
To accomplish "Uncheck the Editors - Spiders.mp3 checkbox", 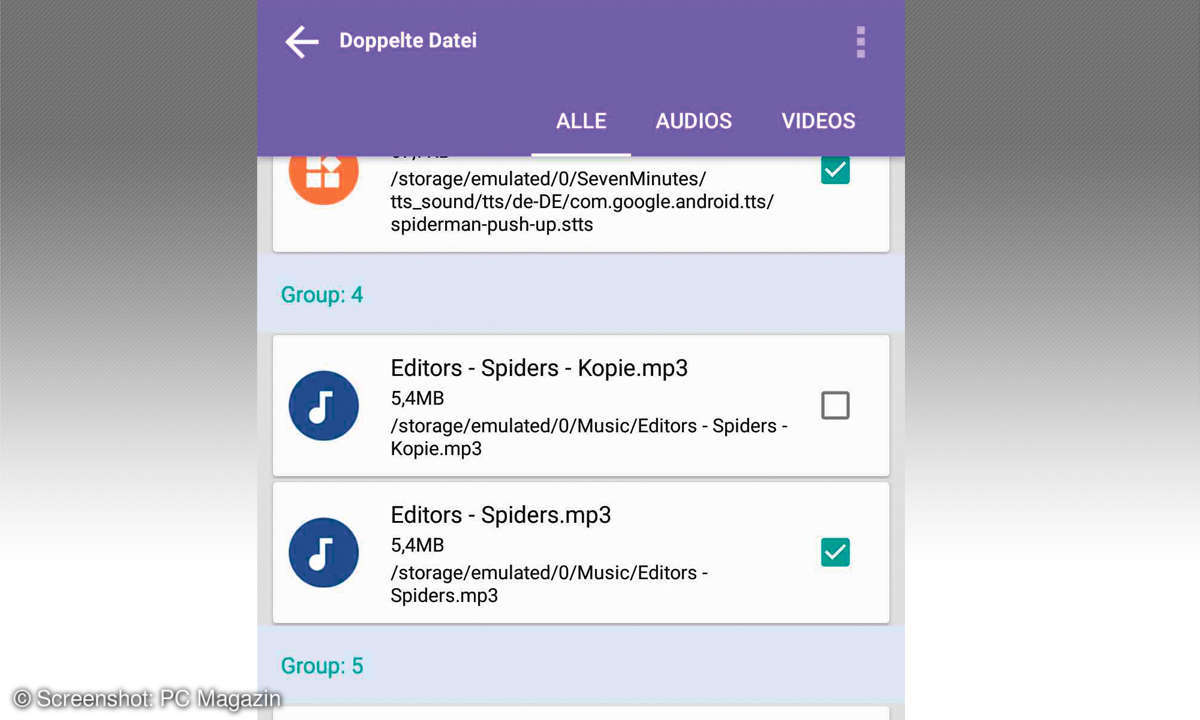I will 835,552.
